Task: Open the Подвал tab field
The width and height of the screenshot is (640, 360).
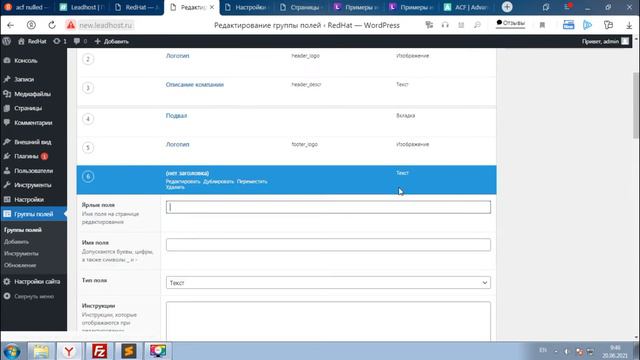Action: click(176, 116)
